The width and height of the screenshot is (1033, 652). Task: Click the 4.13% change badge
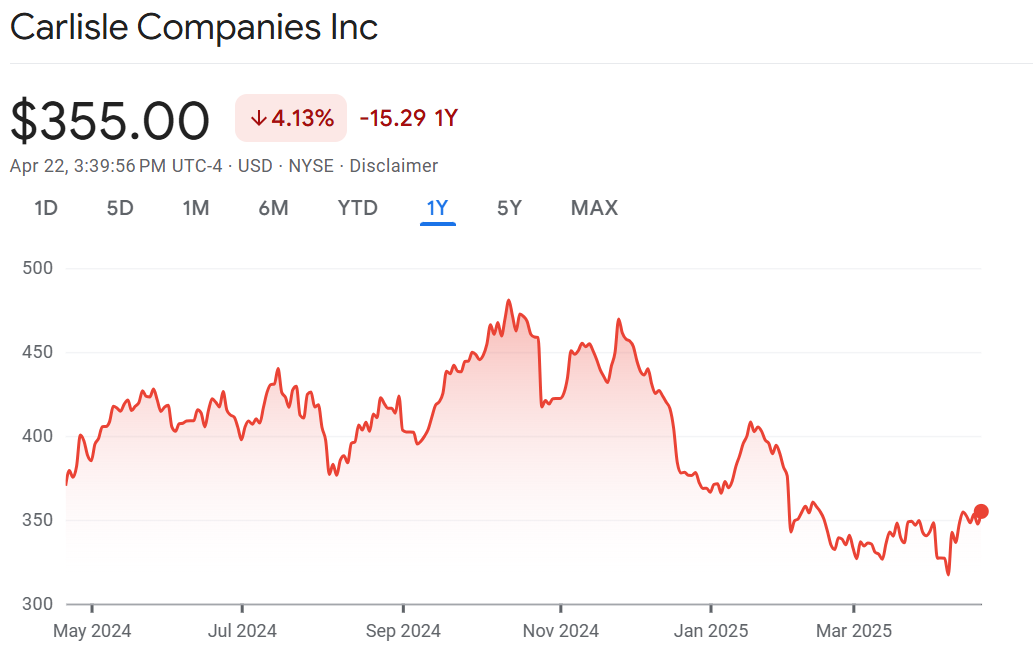point(291,118)
